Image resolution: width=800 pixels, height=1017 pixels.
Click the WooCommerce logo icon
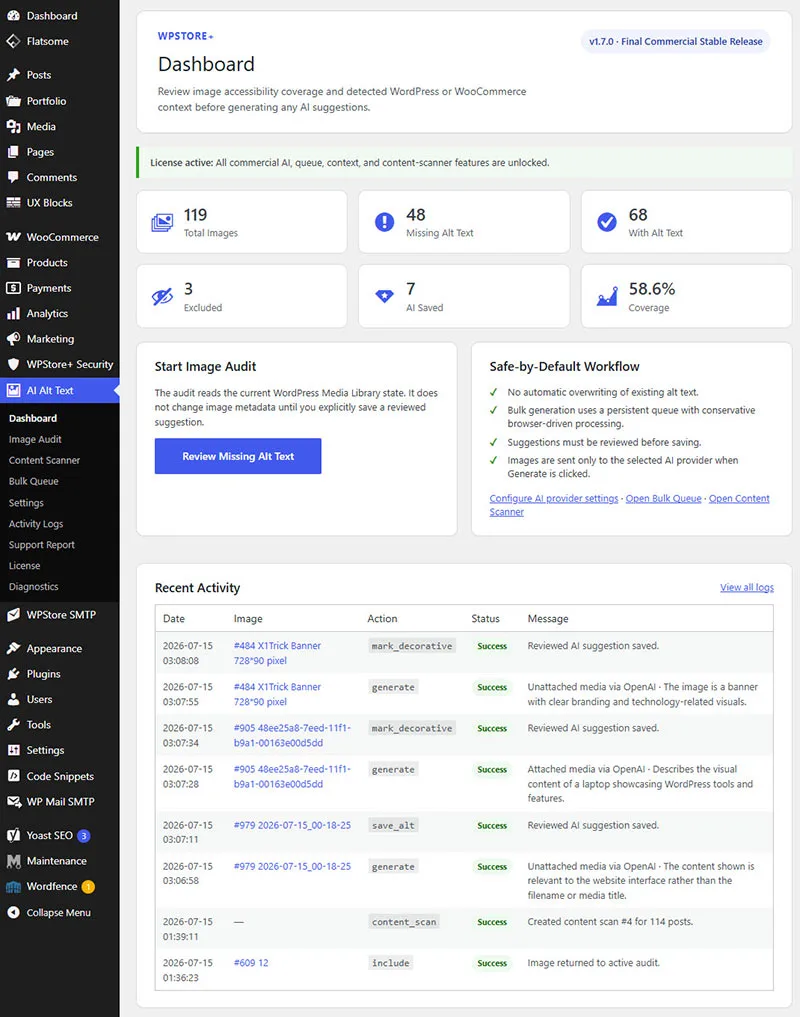(13, 237)
